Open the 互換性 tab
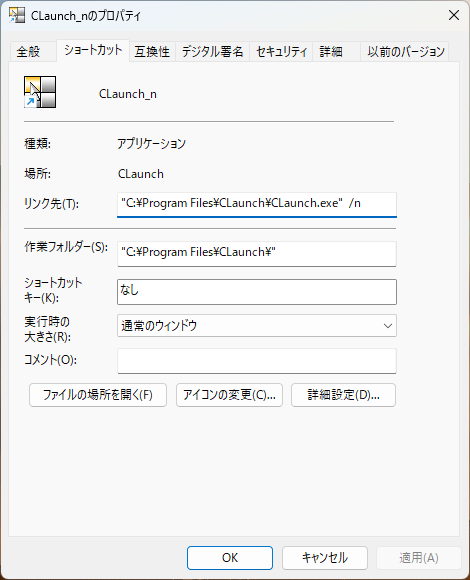 pos(152,51)
